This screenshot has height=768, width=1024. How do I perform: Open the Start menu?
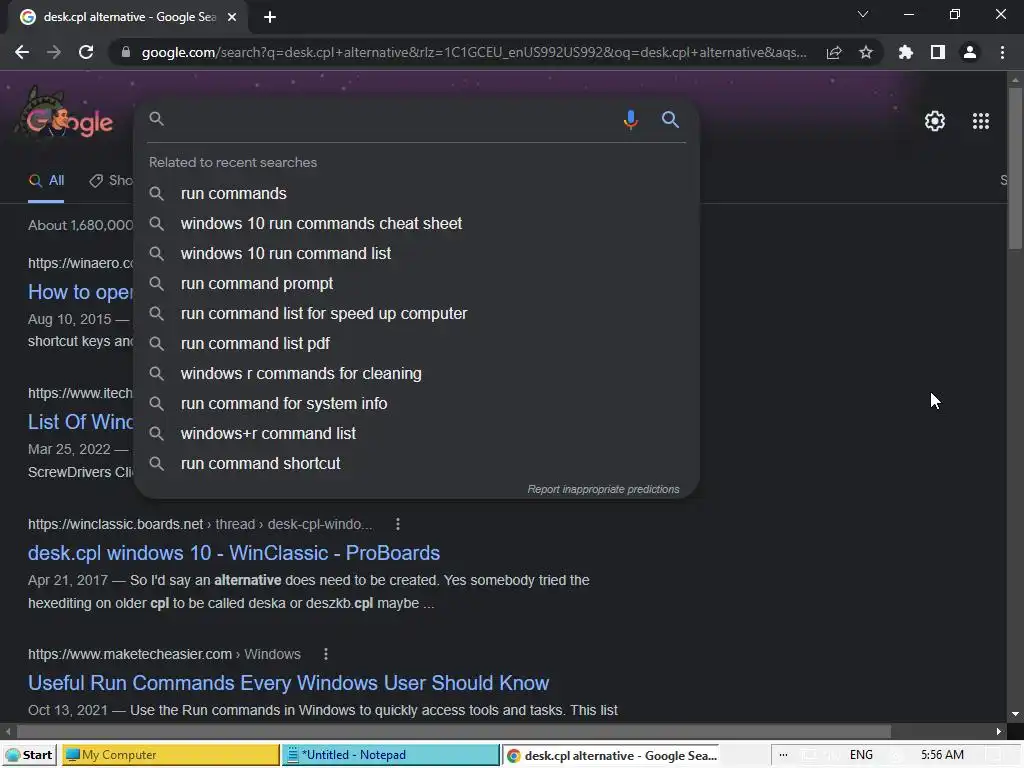coord(29,755)
